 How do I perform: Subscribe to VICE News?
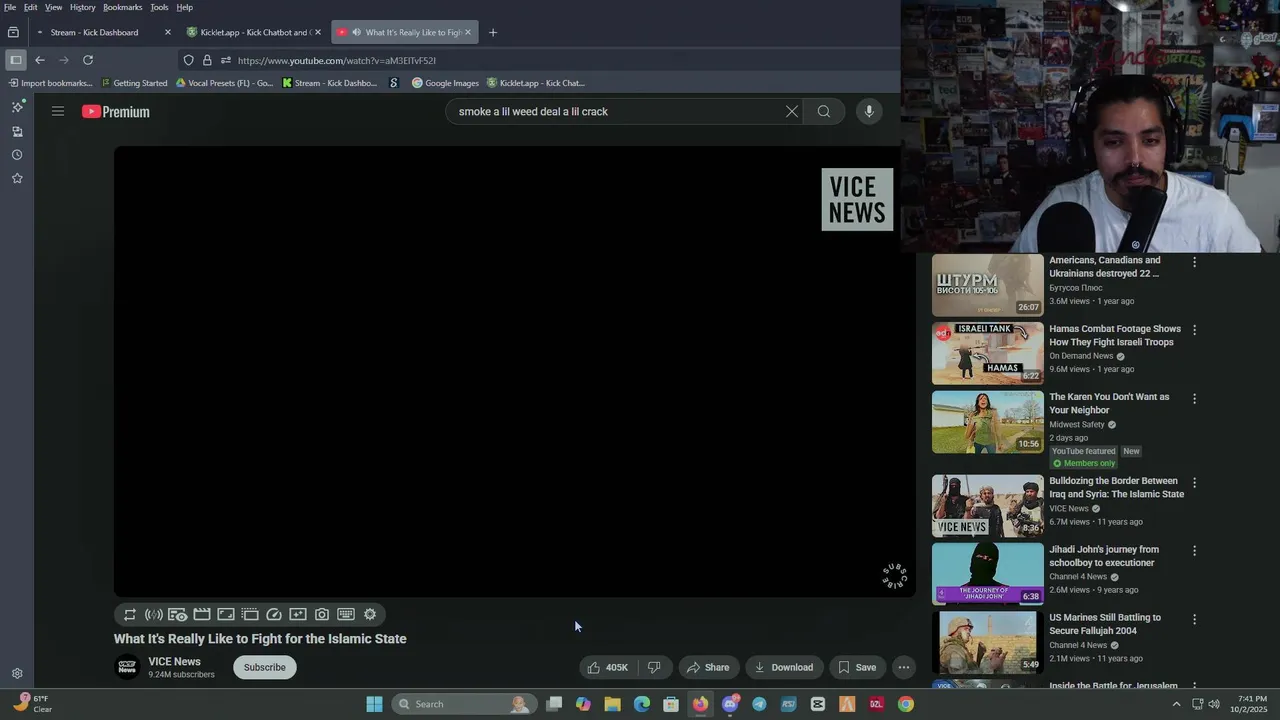coord(265,667)
